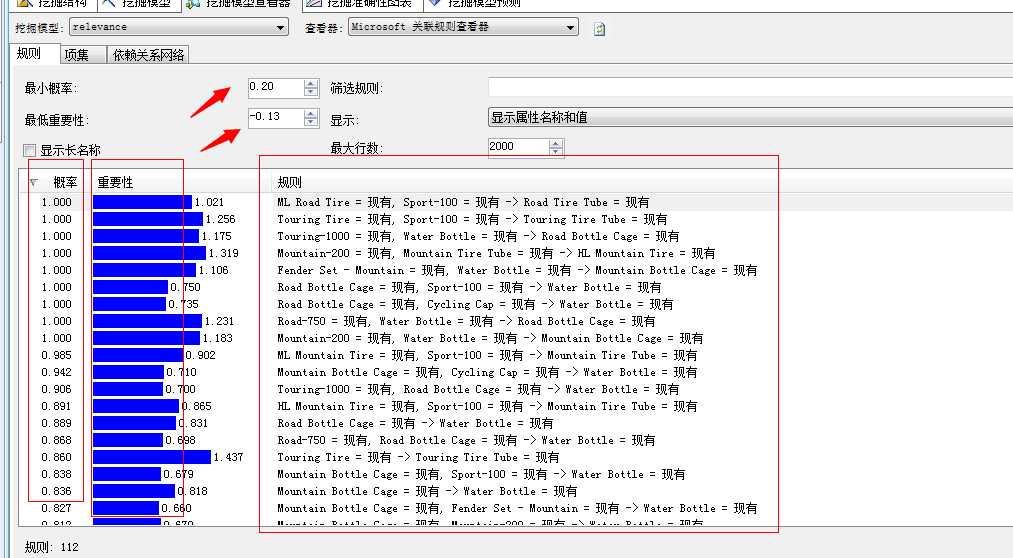Switch to the 依赖关系网络 tab
Image resolution: width=1013 pixels, height=558 pixels.
149,55
